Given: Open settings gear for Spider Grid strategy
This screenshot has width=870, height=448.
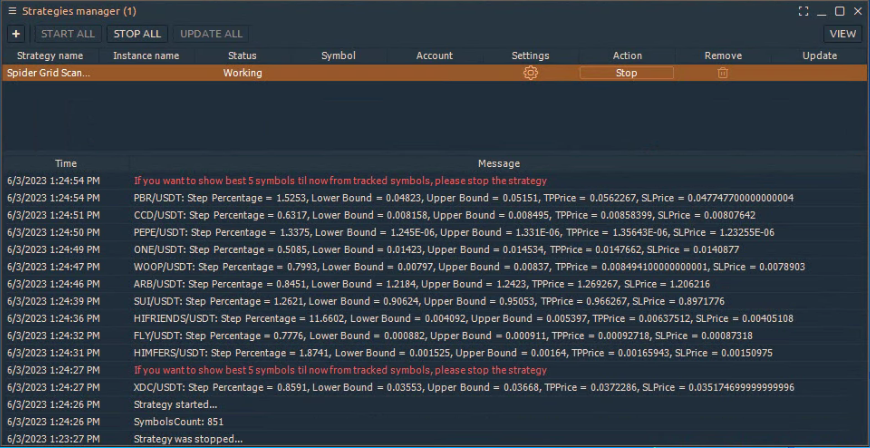Looking at the screenshot, I should (530, 73).
